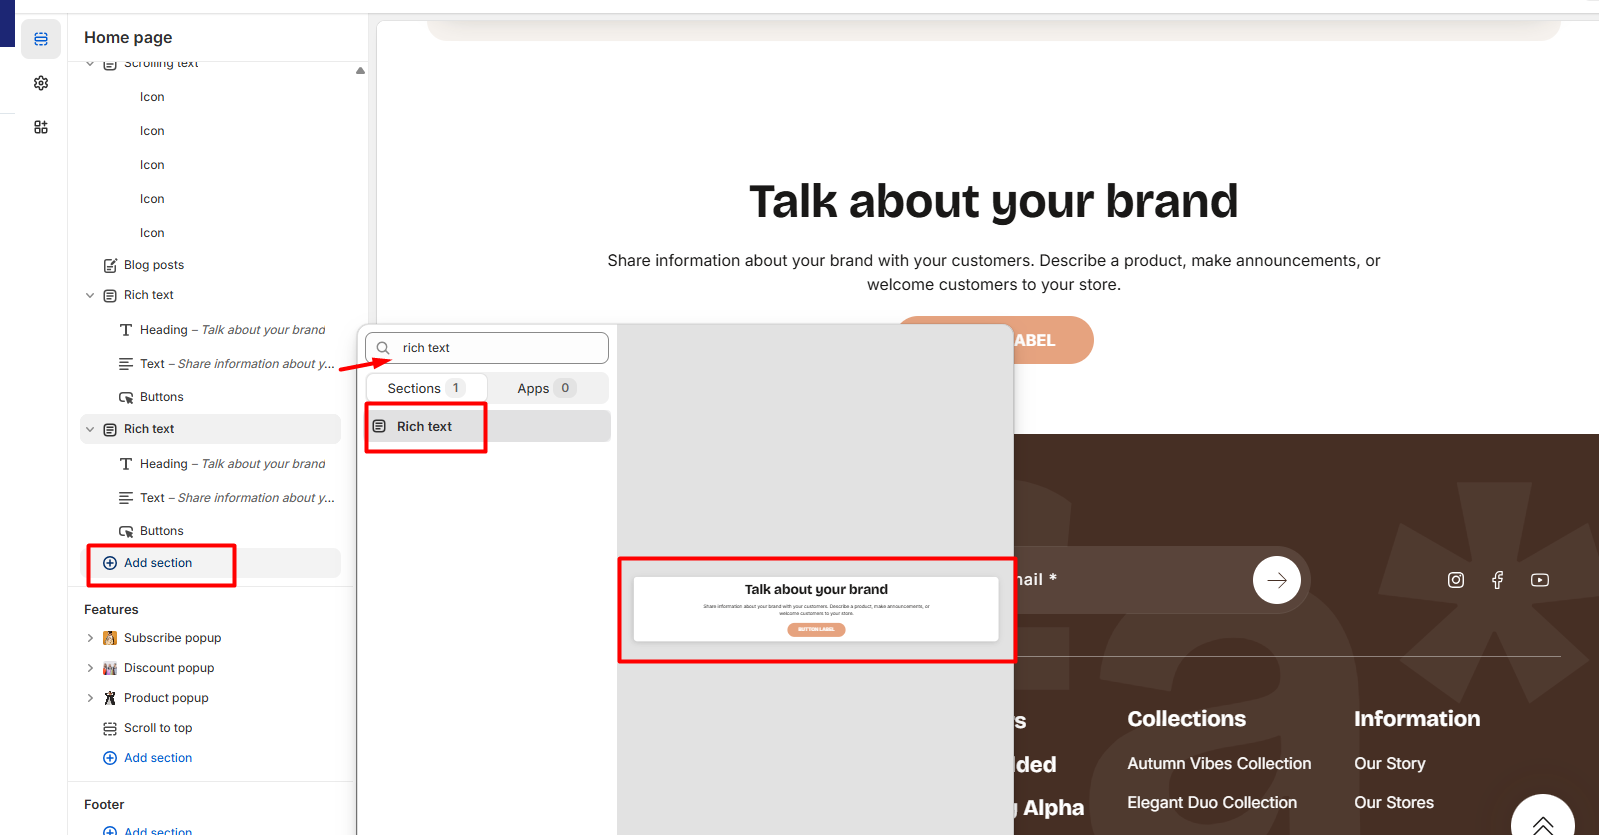Click the Buttons block icon under first Rich text
Viewport: 1599px width, 835px height.
point(126,397)
